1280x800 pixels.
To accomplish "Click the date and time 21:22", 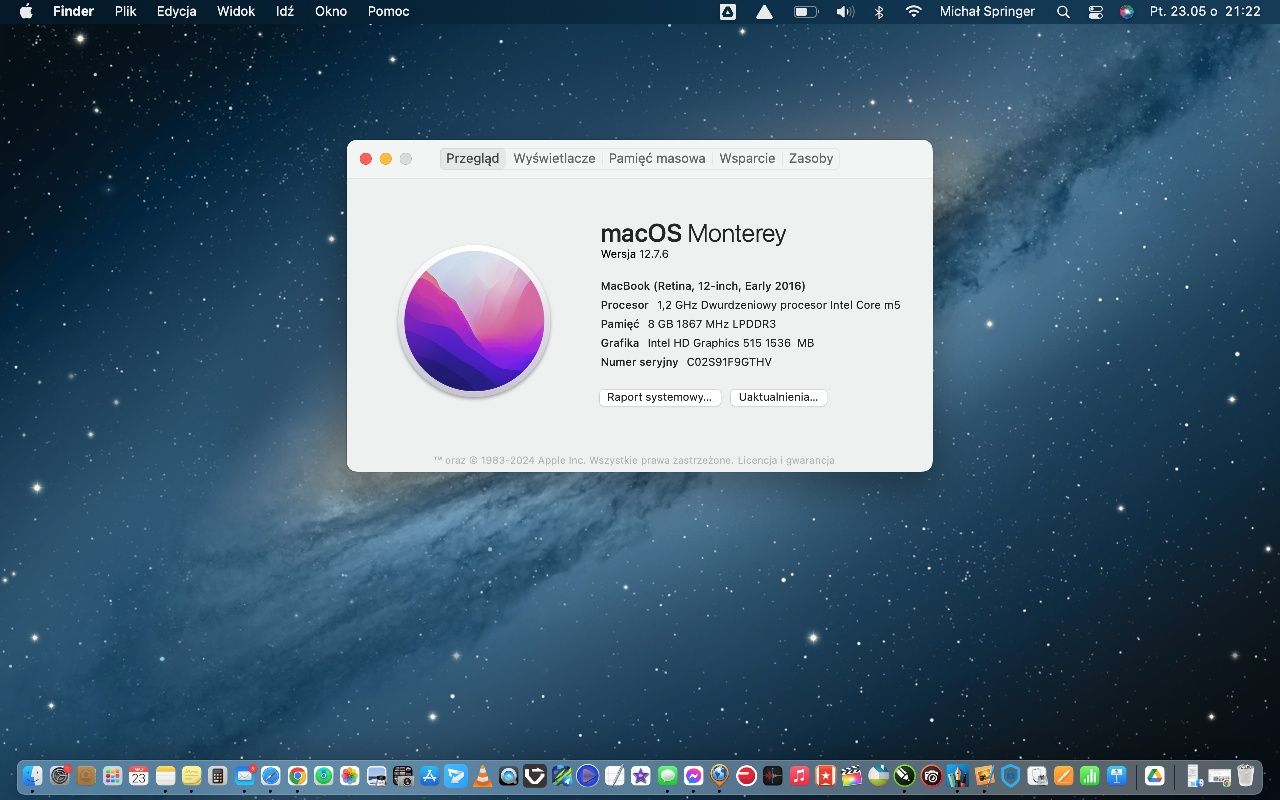I will (1205, 12).
